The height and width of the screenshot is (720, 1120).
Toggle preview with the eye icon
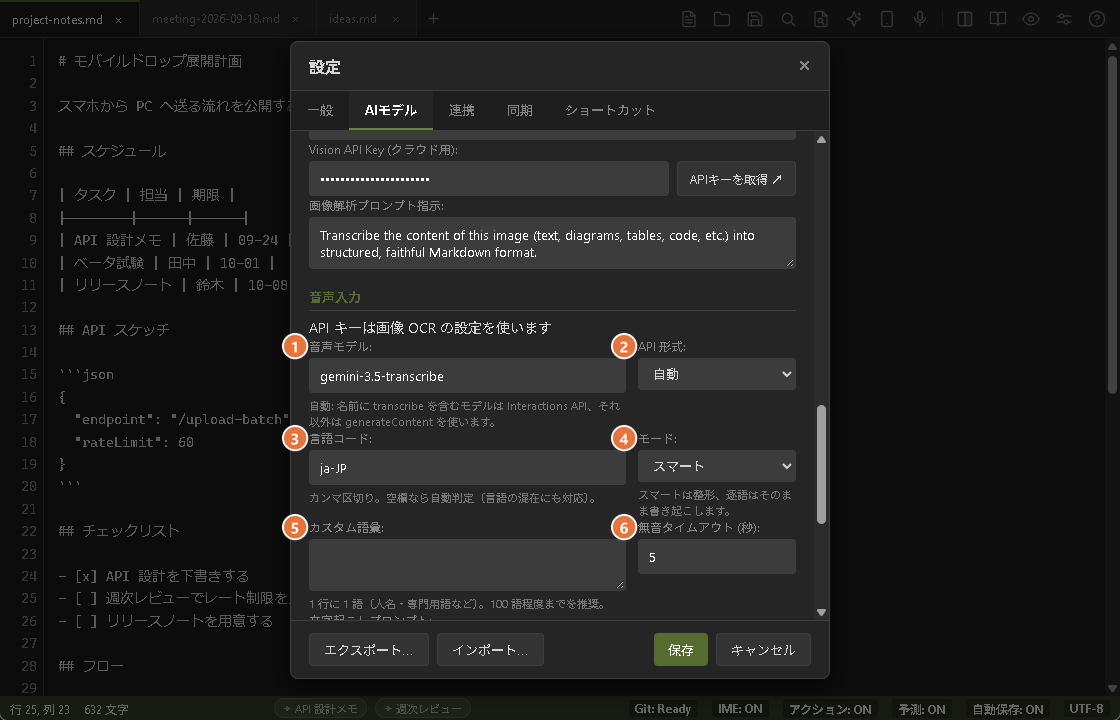(1031, 19)
